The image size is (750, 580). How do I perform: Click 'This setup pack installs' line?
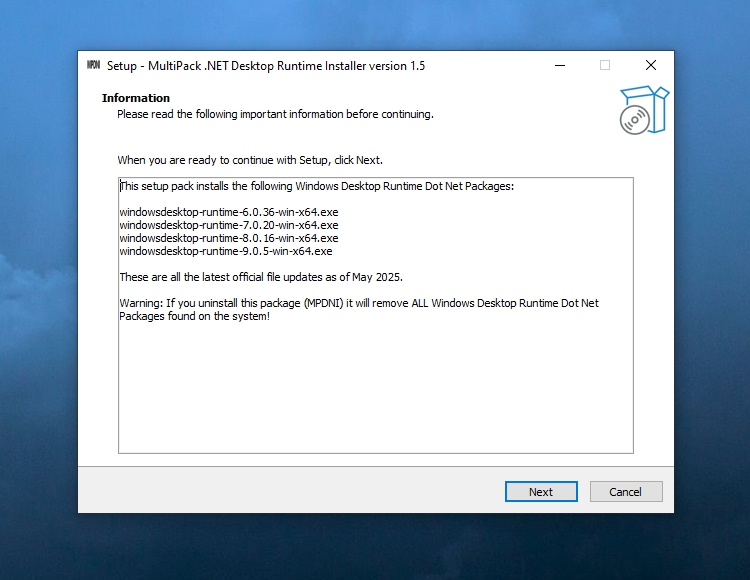(317, 186)
